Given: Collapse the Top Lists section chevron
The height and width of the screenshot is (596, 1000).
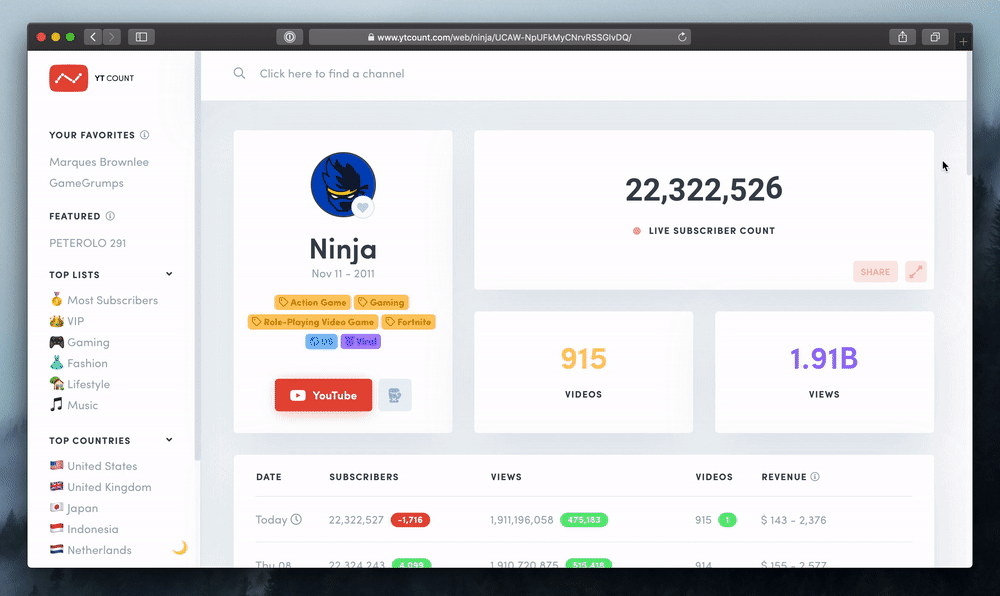Looking at the screenshot, I should [x=169, y=274].
